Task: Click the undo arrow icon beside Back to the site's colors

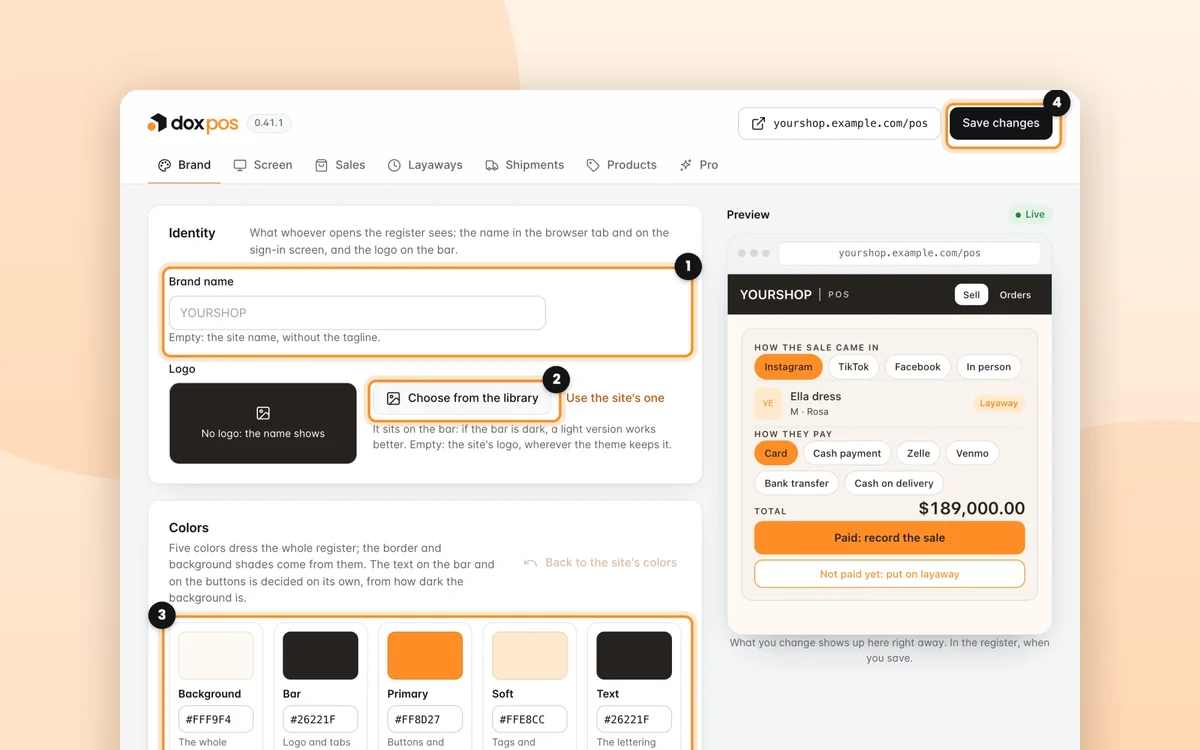Action: pyautogui.click(x=531, y=563)
